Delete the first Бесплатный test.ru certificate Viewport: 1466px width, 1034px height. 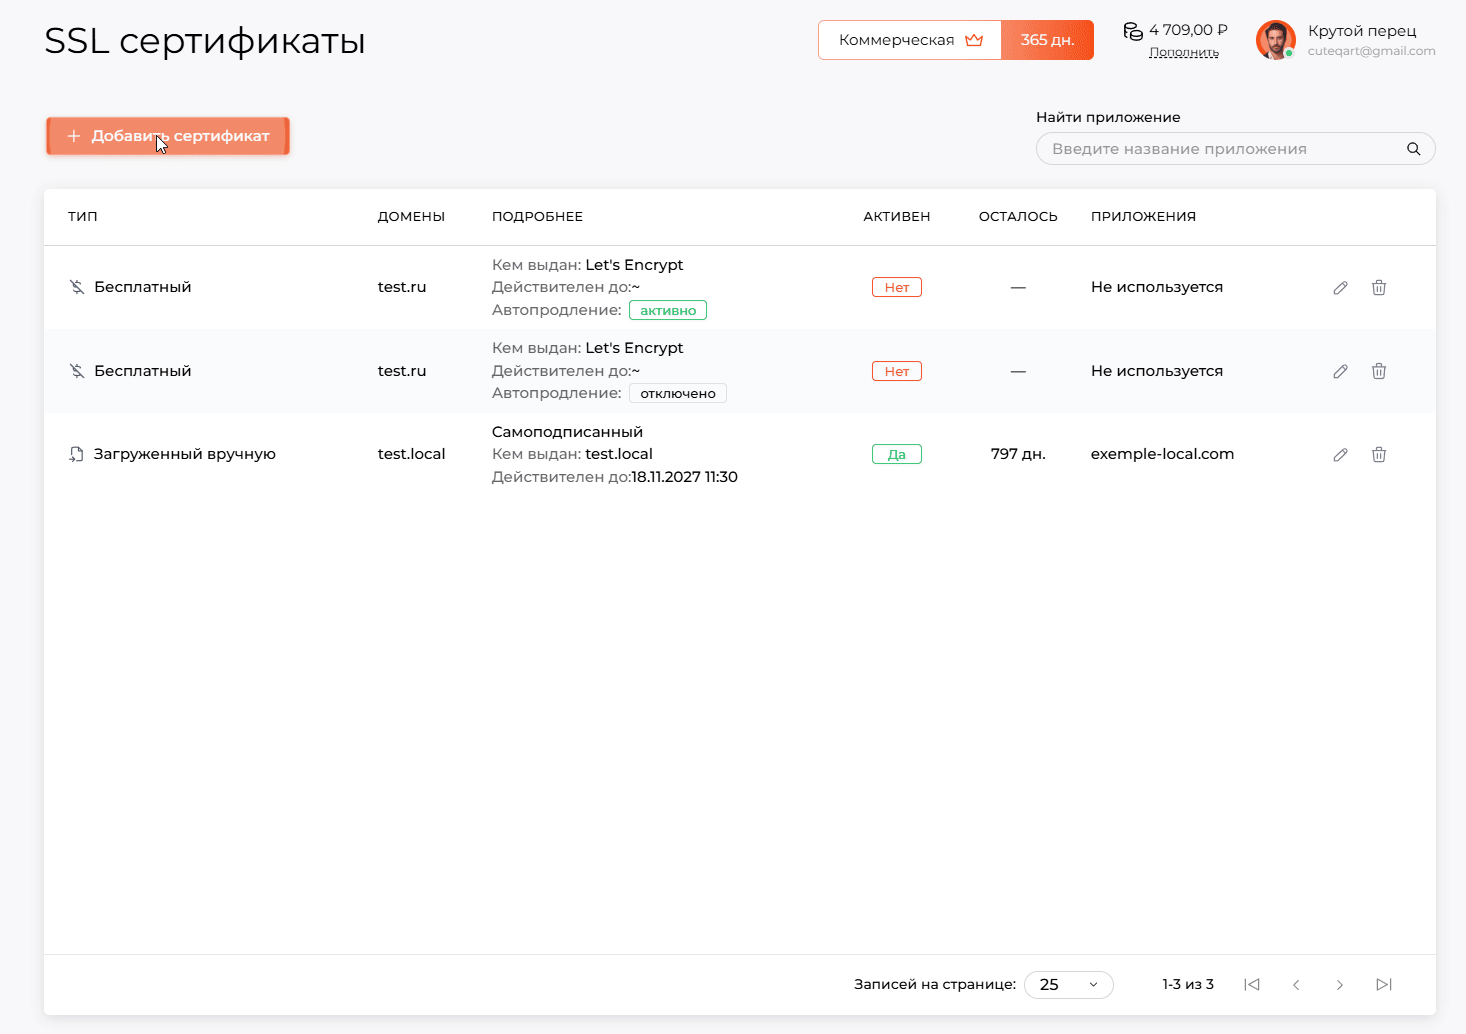(x=1379, y=288)
